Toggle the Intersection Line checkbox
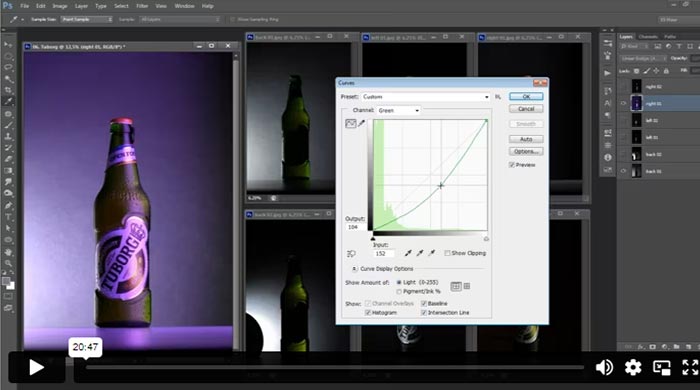This screenshot has width=700, height=390. 424,313
